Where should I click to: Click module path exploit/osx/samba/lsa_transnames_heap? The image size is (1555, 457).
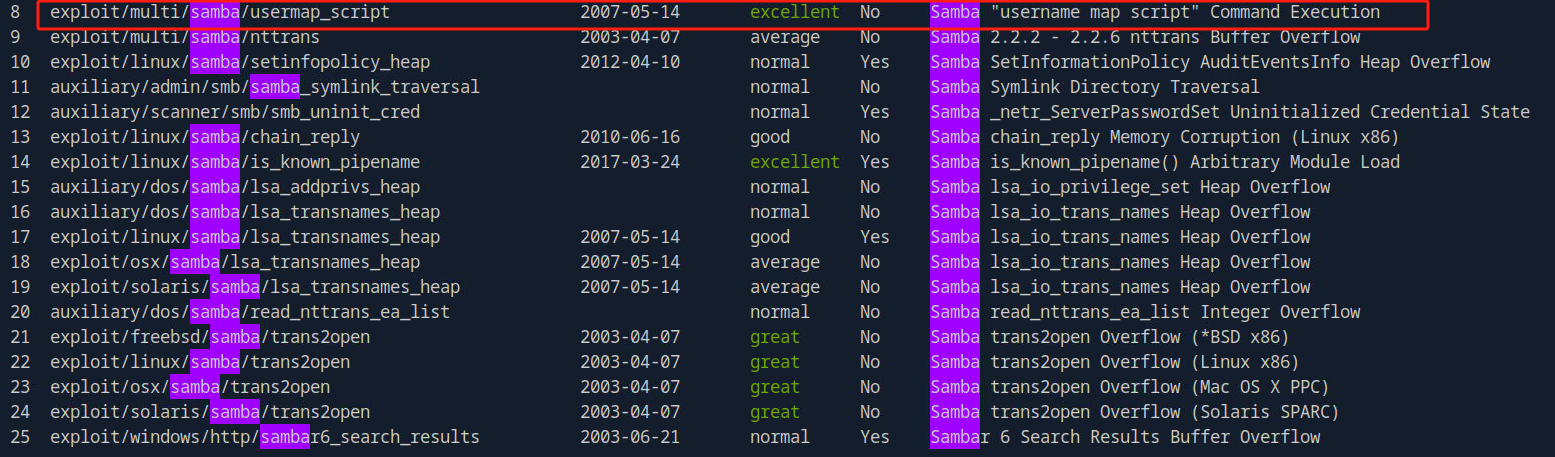tap(235, 263)
